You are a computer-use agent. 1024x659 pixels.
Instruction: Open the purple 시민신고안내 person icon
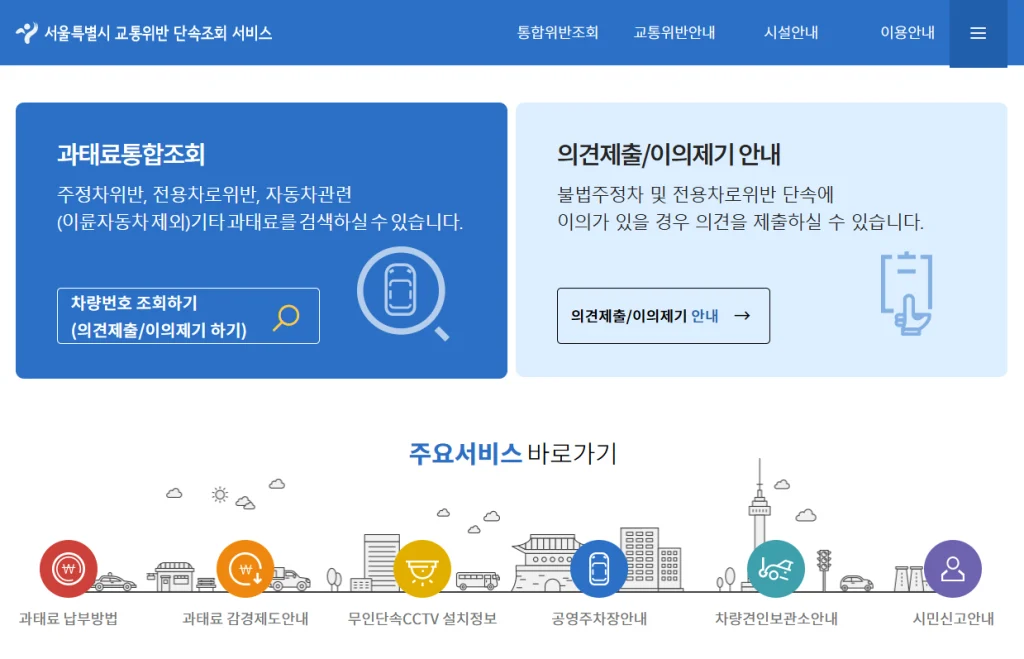coord(952,568)
